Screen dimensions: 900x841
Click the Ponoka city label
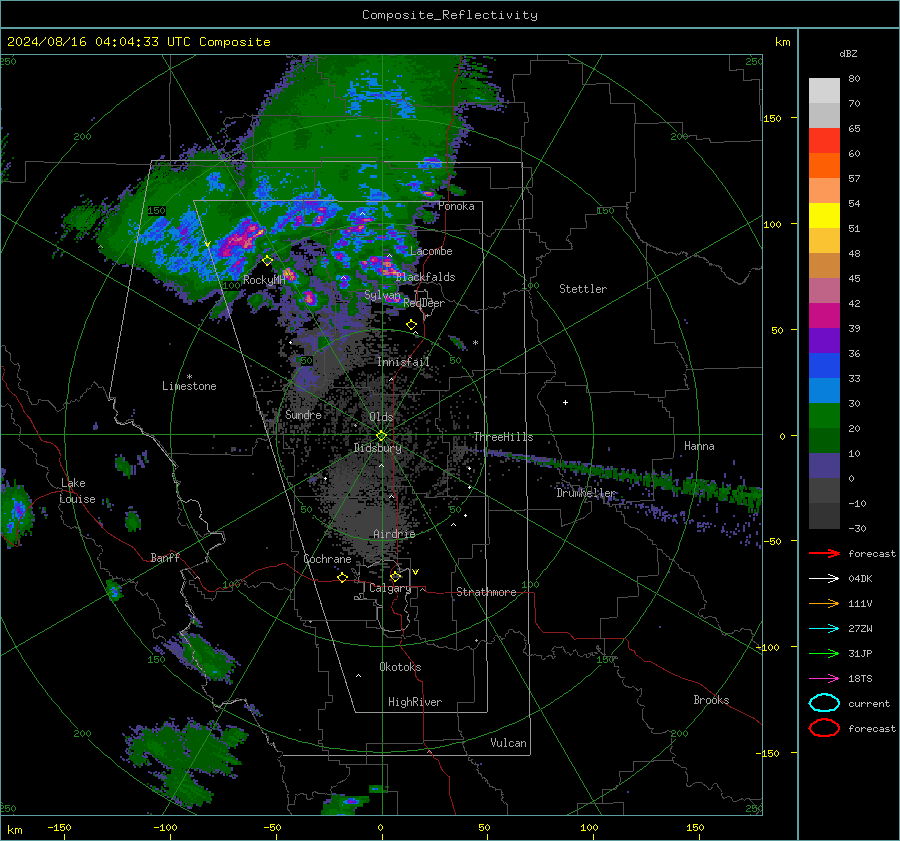pos(456,206)
